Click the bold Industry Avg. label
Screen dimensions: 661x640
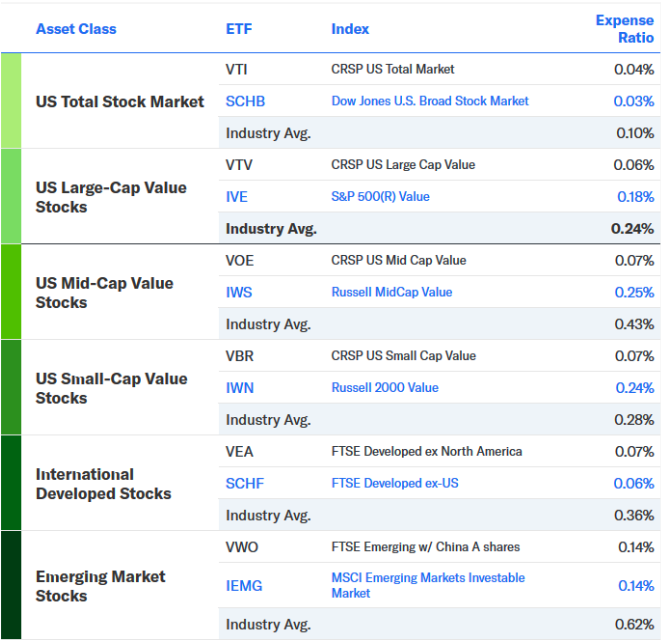pyautogui.click(x=271, y=229)
